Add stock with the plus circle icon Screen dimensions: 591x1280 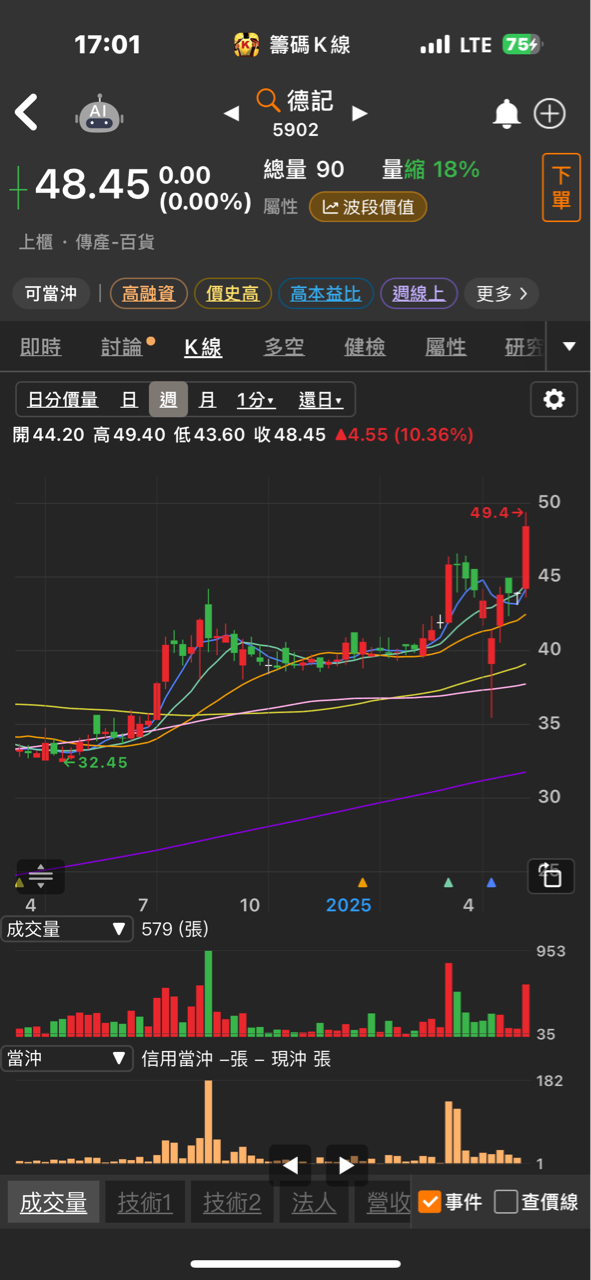[x=550, y=114]
